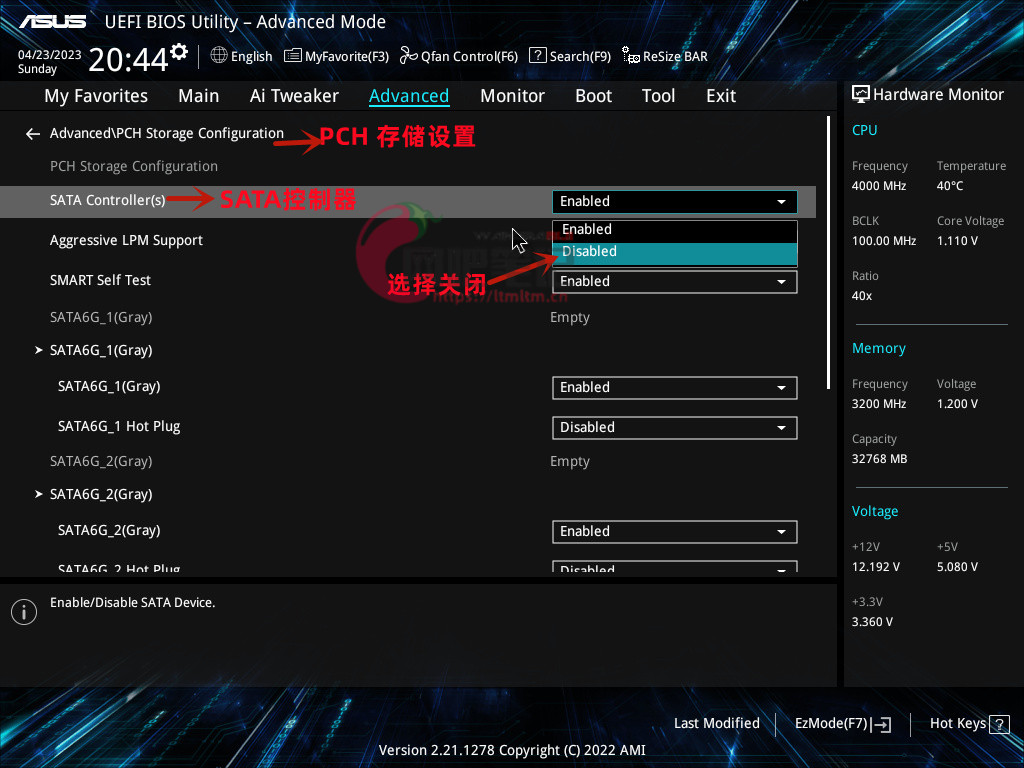The image size is (1024, 768).
Task: Click the ReSize BAR icon
Action: (631, 56)
